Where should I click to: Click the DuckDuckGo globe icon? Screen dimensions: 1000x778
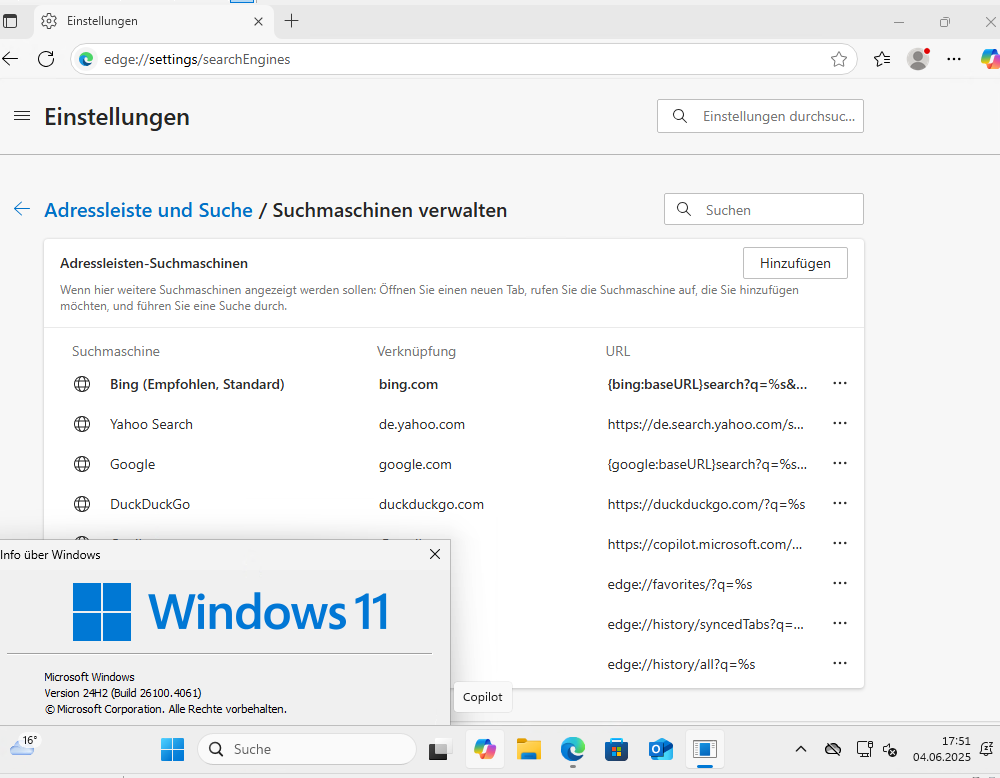82,504
